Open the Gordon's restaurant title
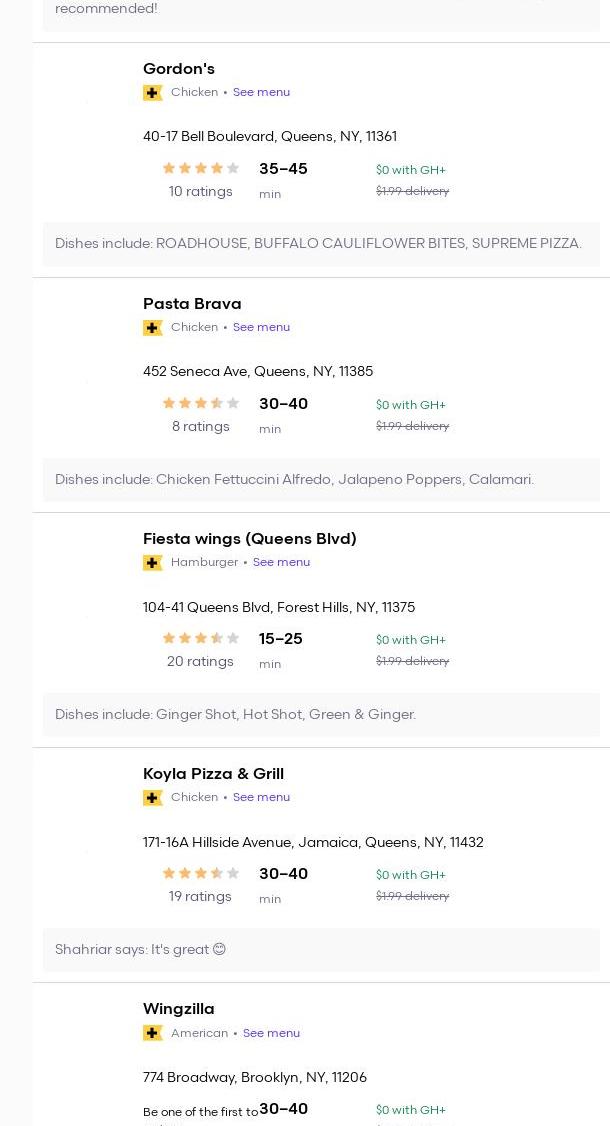 tap(179, 68)
